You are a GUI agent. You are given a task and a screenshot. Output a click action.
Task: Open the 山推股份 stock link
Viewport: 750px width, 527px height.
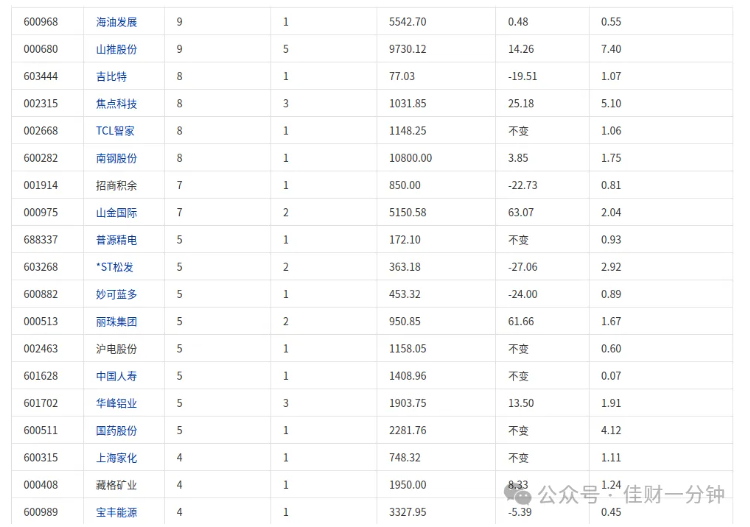click(x=116, y=49)
